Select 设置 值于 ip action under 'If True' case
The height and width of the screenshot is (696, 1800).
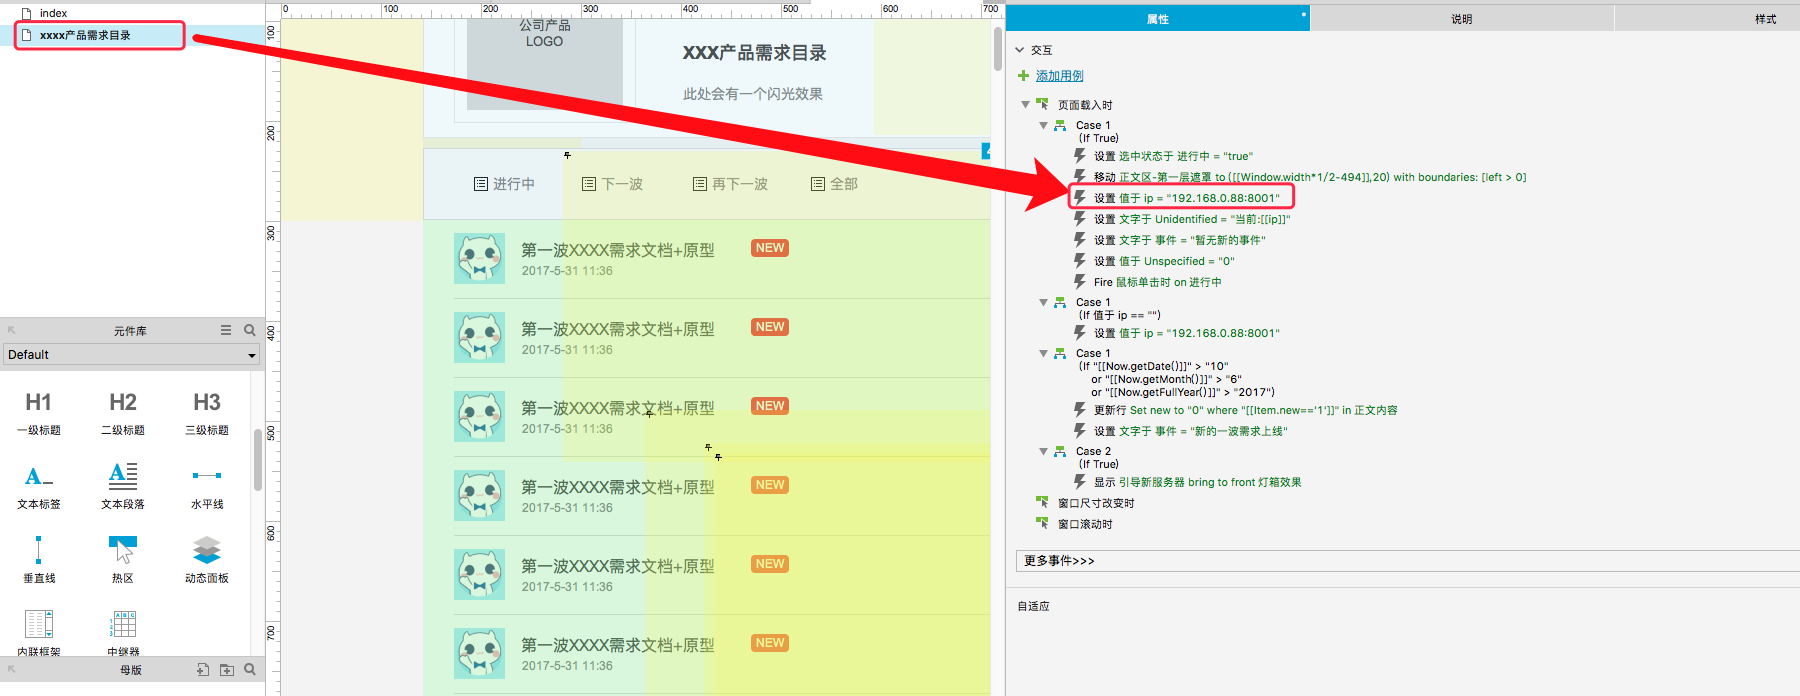tap(1186, 198)
